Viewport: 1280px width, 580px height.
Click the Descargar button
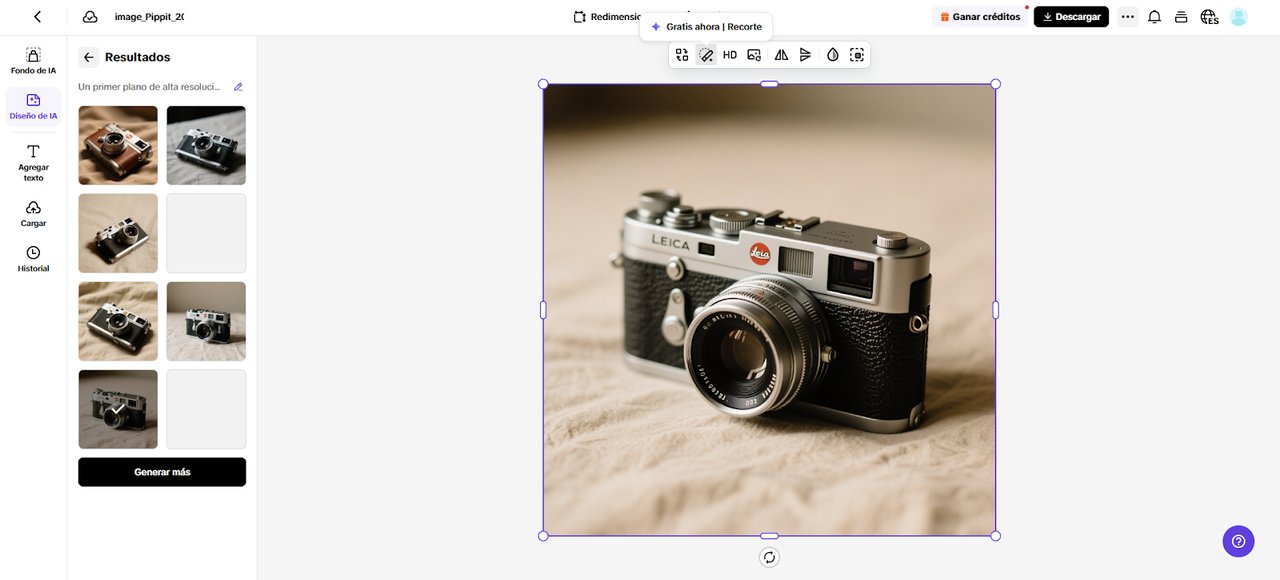(1071, 17)
